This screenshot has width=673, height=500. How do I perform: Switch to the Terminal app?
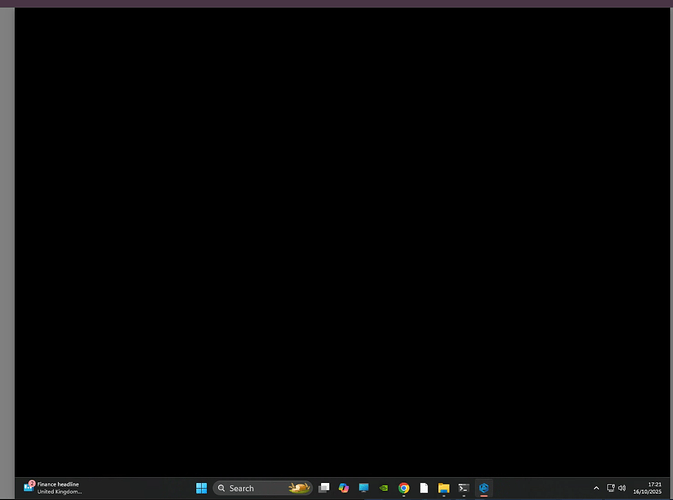pos(464,488)
